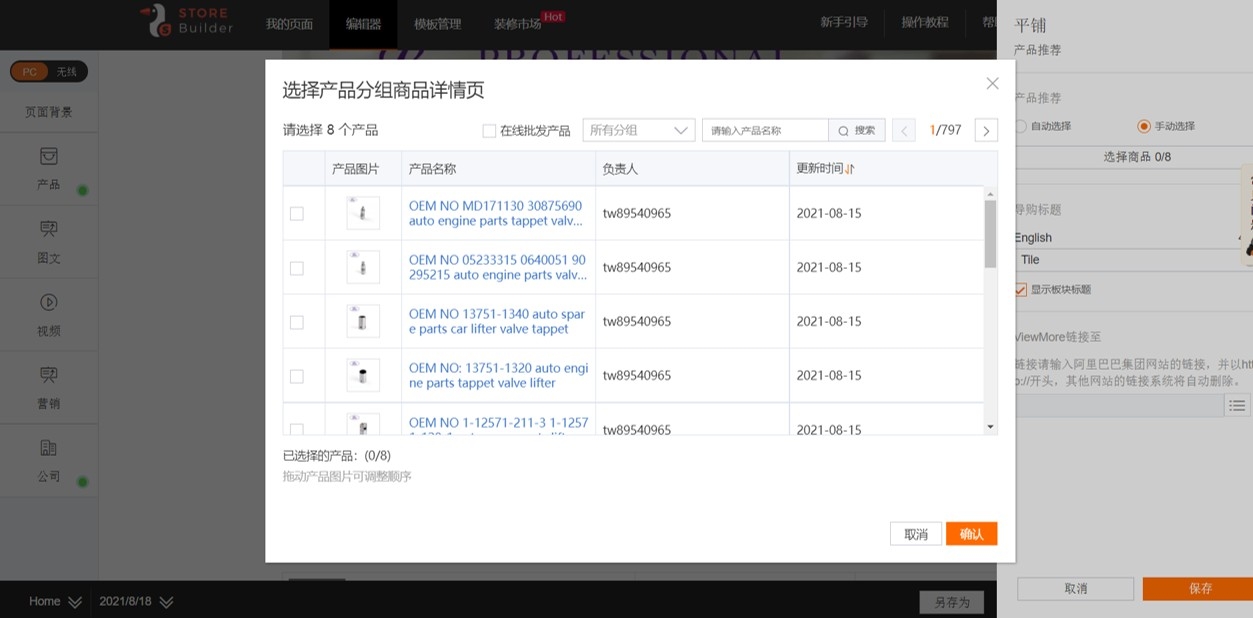The width and height of the screenshot is (1253, 618).
Task: Check the OEM NO MD171130 product row
Action: [x=296, y=214]
